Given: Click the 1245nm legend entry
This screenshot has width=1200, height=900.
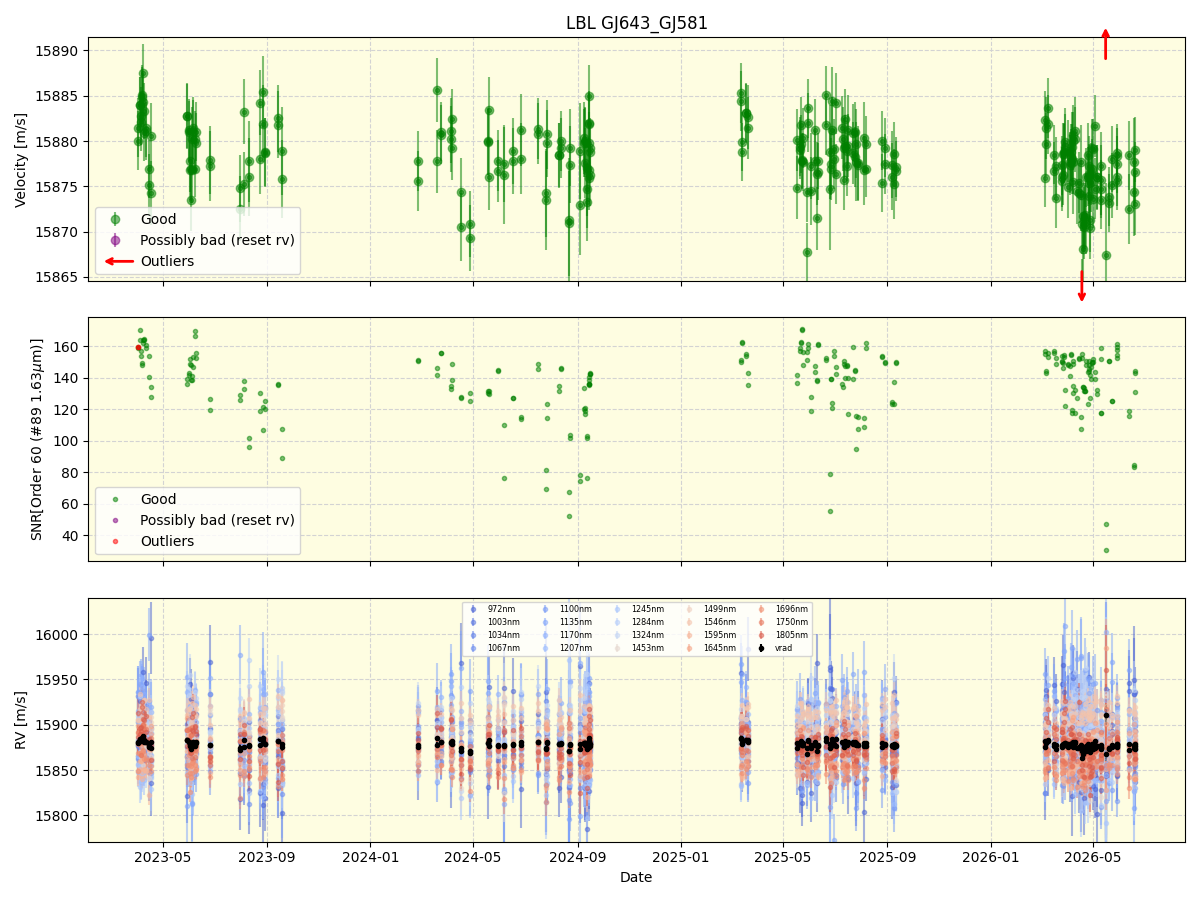Looking at the screenshot, I should (639, 609).
